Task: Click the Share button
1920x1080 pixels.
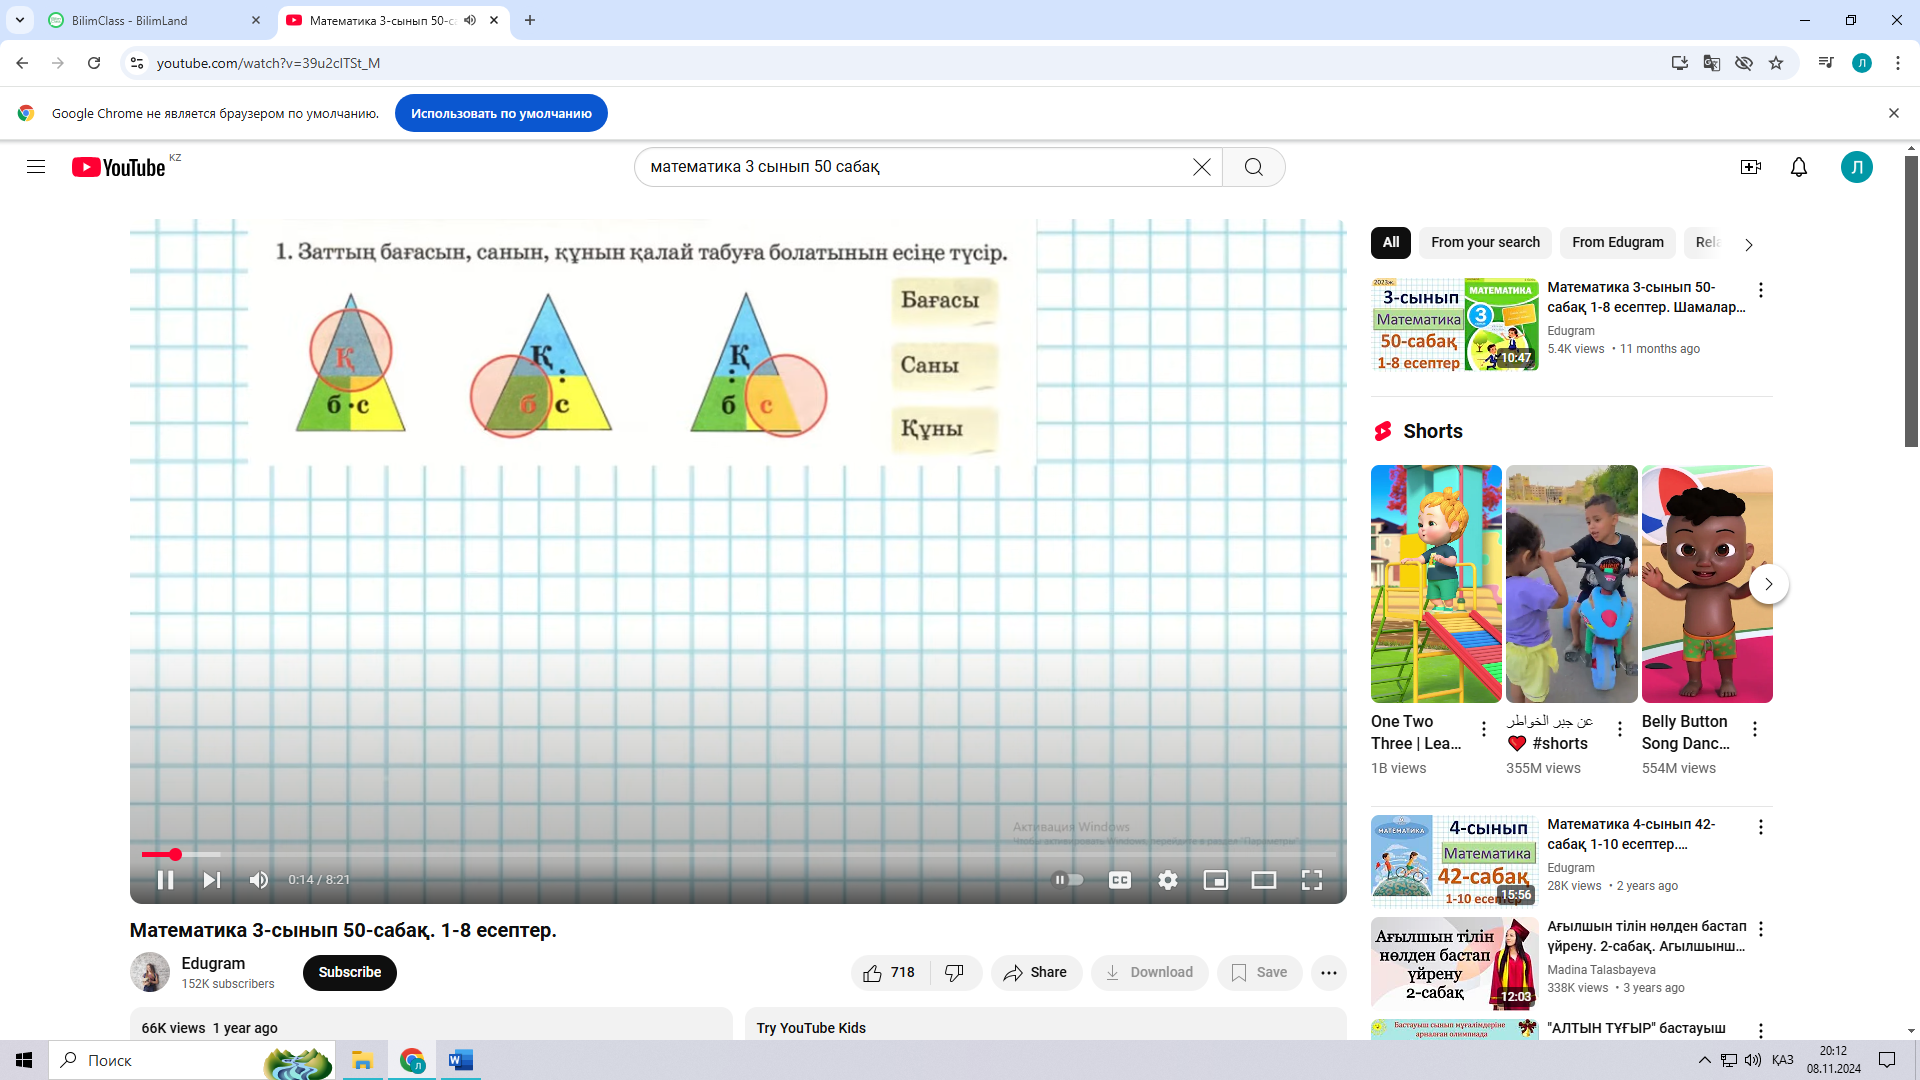Action: tap(1035, 972)
